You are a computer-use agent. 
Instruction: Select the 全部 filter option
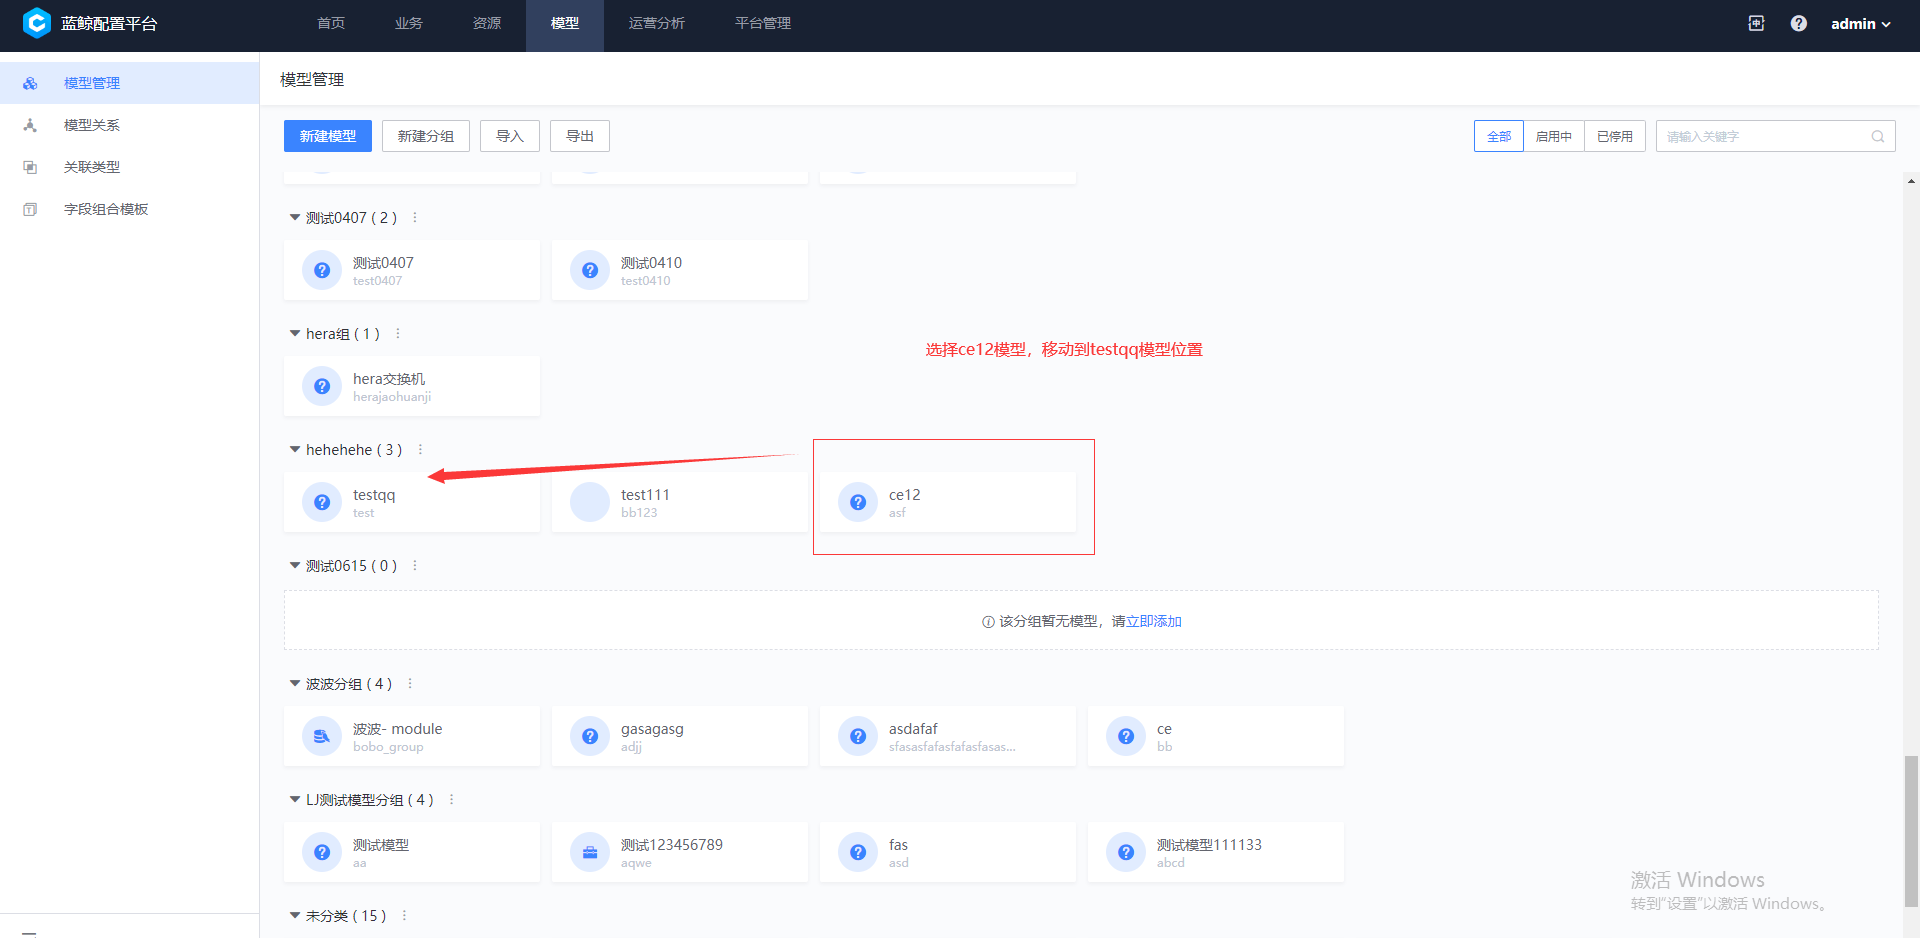(1498, 135)
